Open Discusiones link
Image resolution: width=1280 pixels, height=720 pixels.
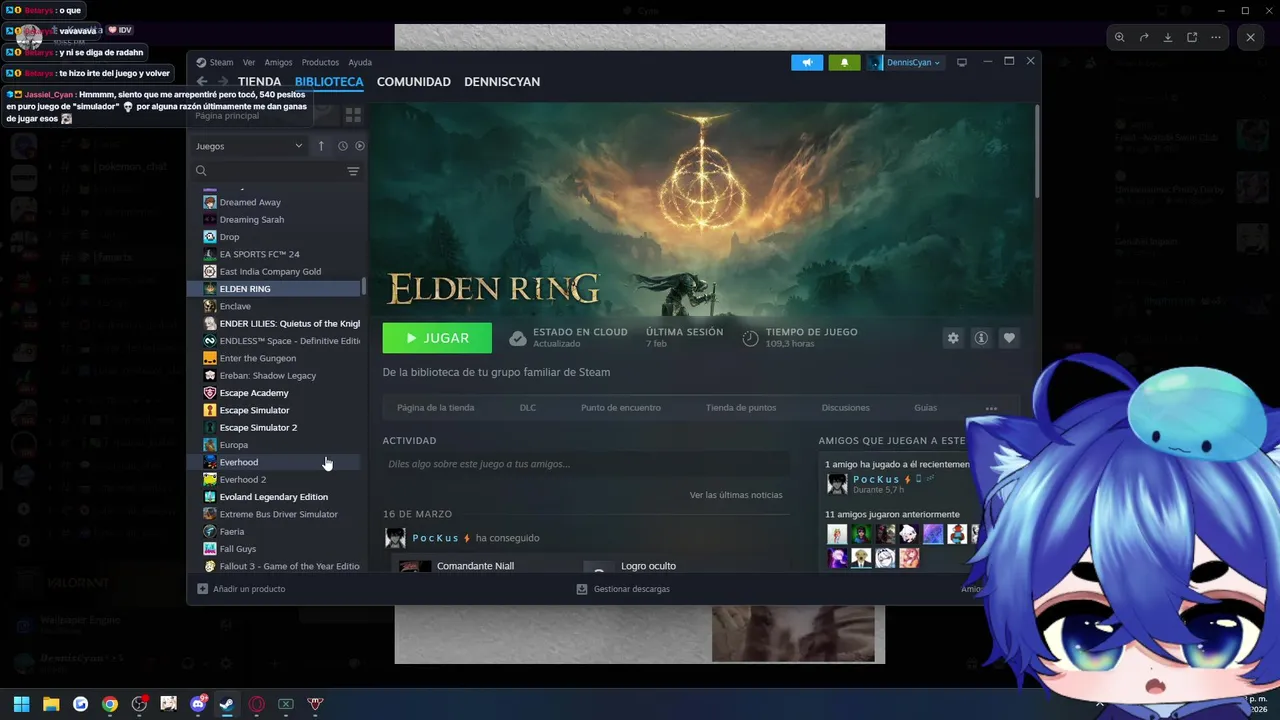(x=846, y=408)
